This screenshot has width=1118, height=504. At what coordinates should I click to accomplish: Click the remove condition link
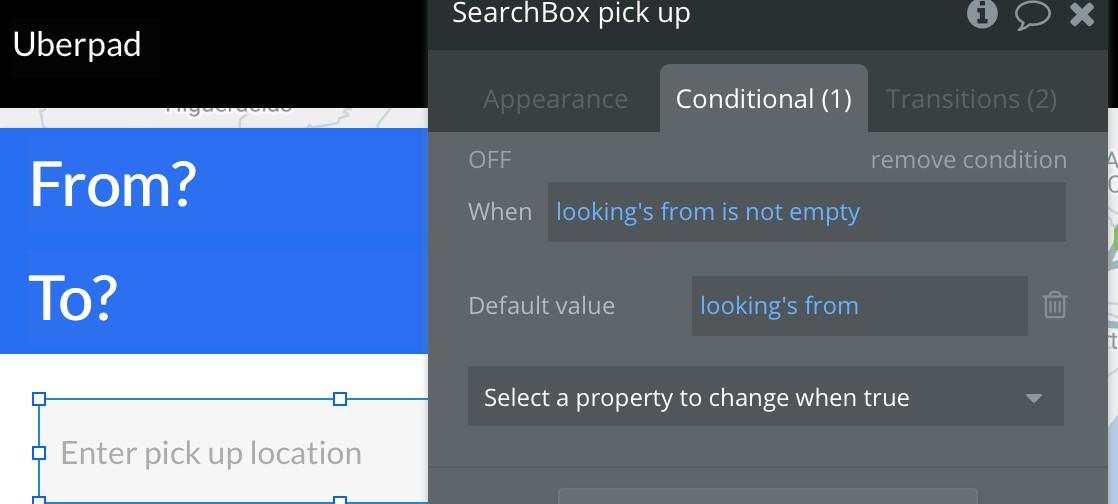click(968, 160)
